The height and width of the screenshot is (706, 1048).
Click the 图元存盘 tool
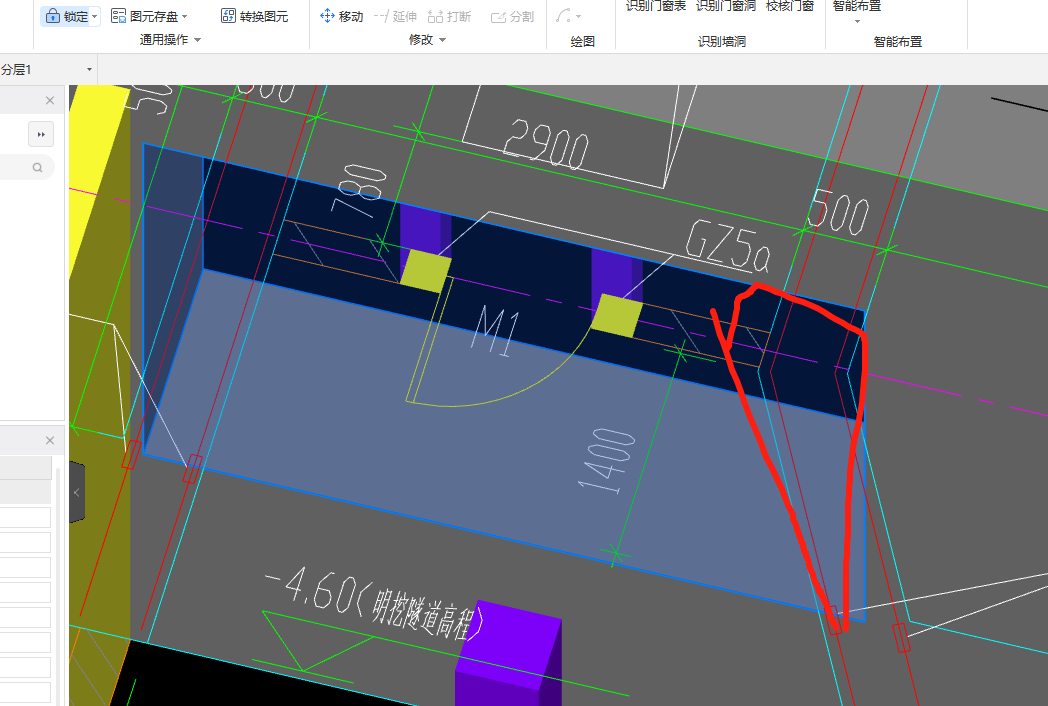[145, 16]
